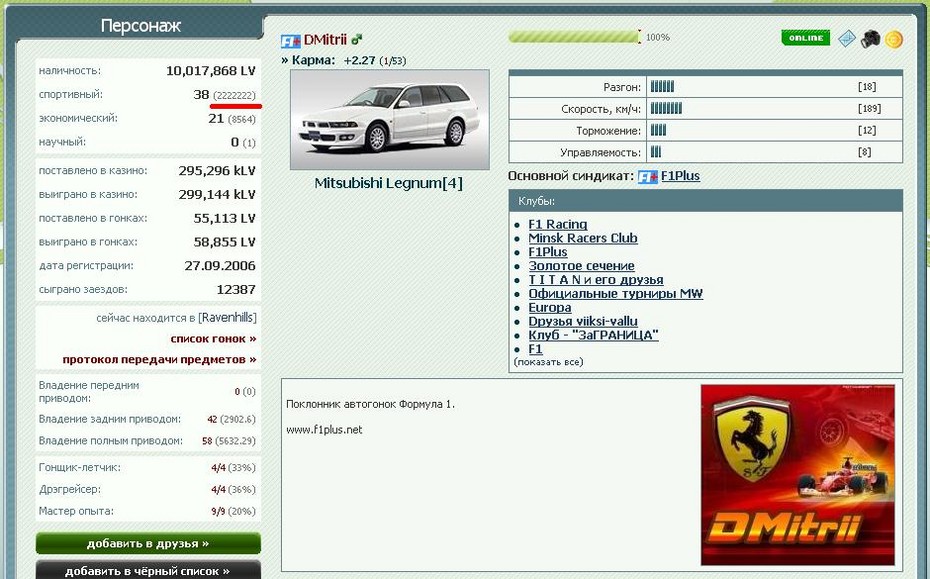This screenshot has height=579, width=930.
Task: Open the F1 Racing club
Action: (558, 224)
